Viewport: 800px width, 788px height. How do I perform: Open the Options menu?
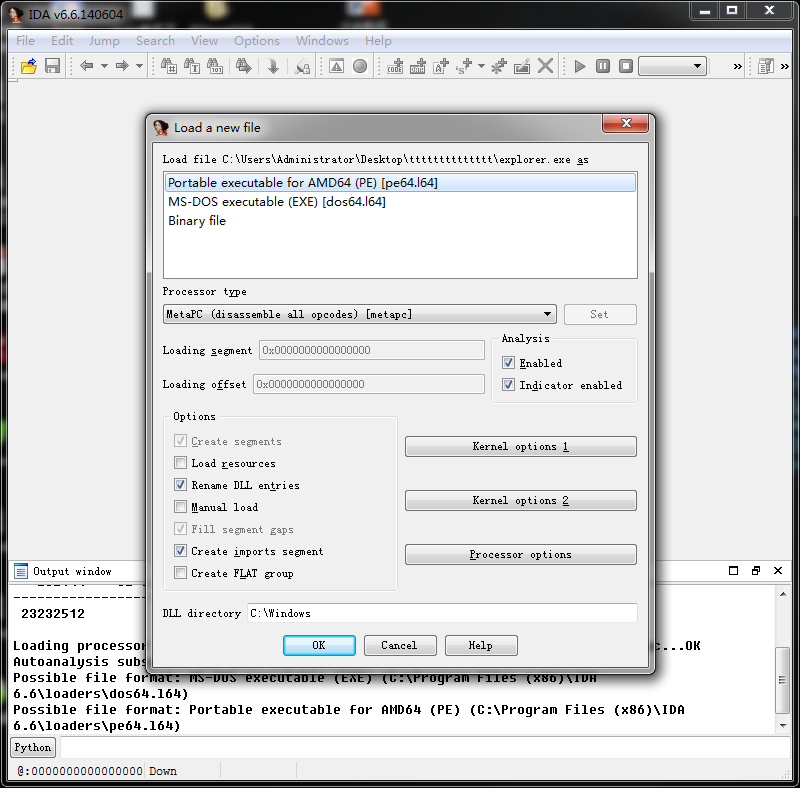[257, 41]
